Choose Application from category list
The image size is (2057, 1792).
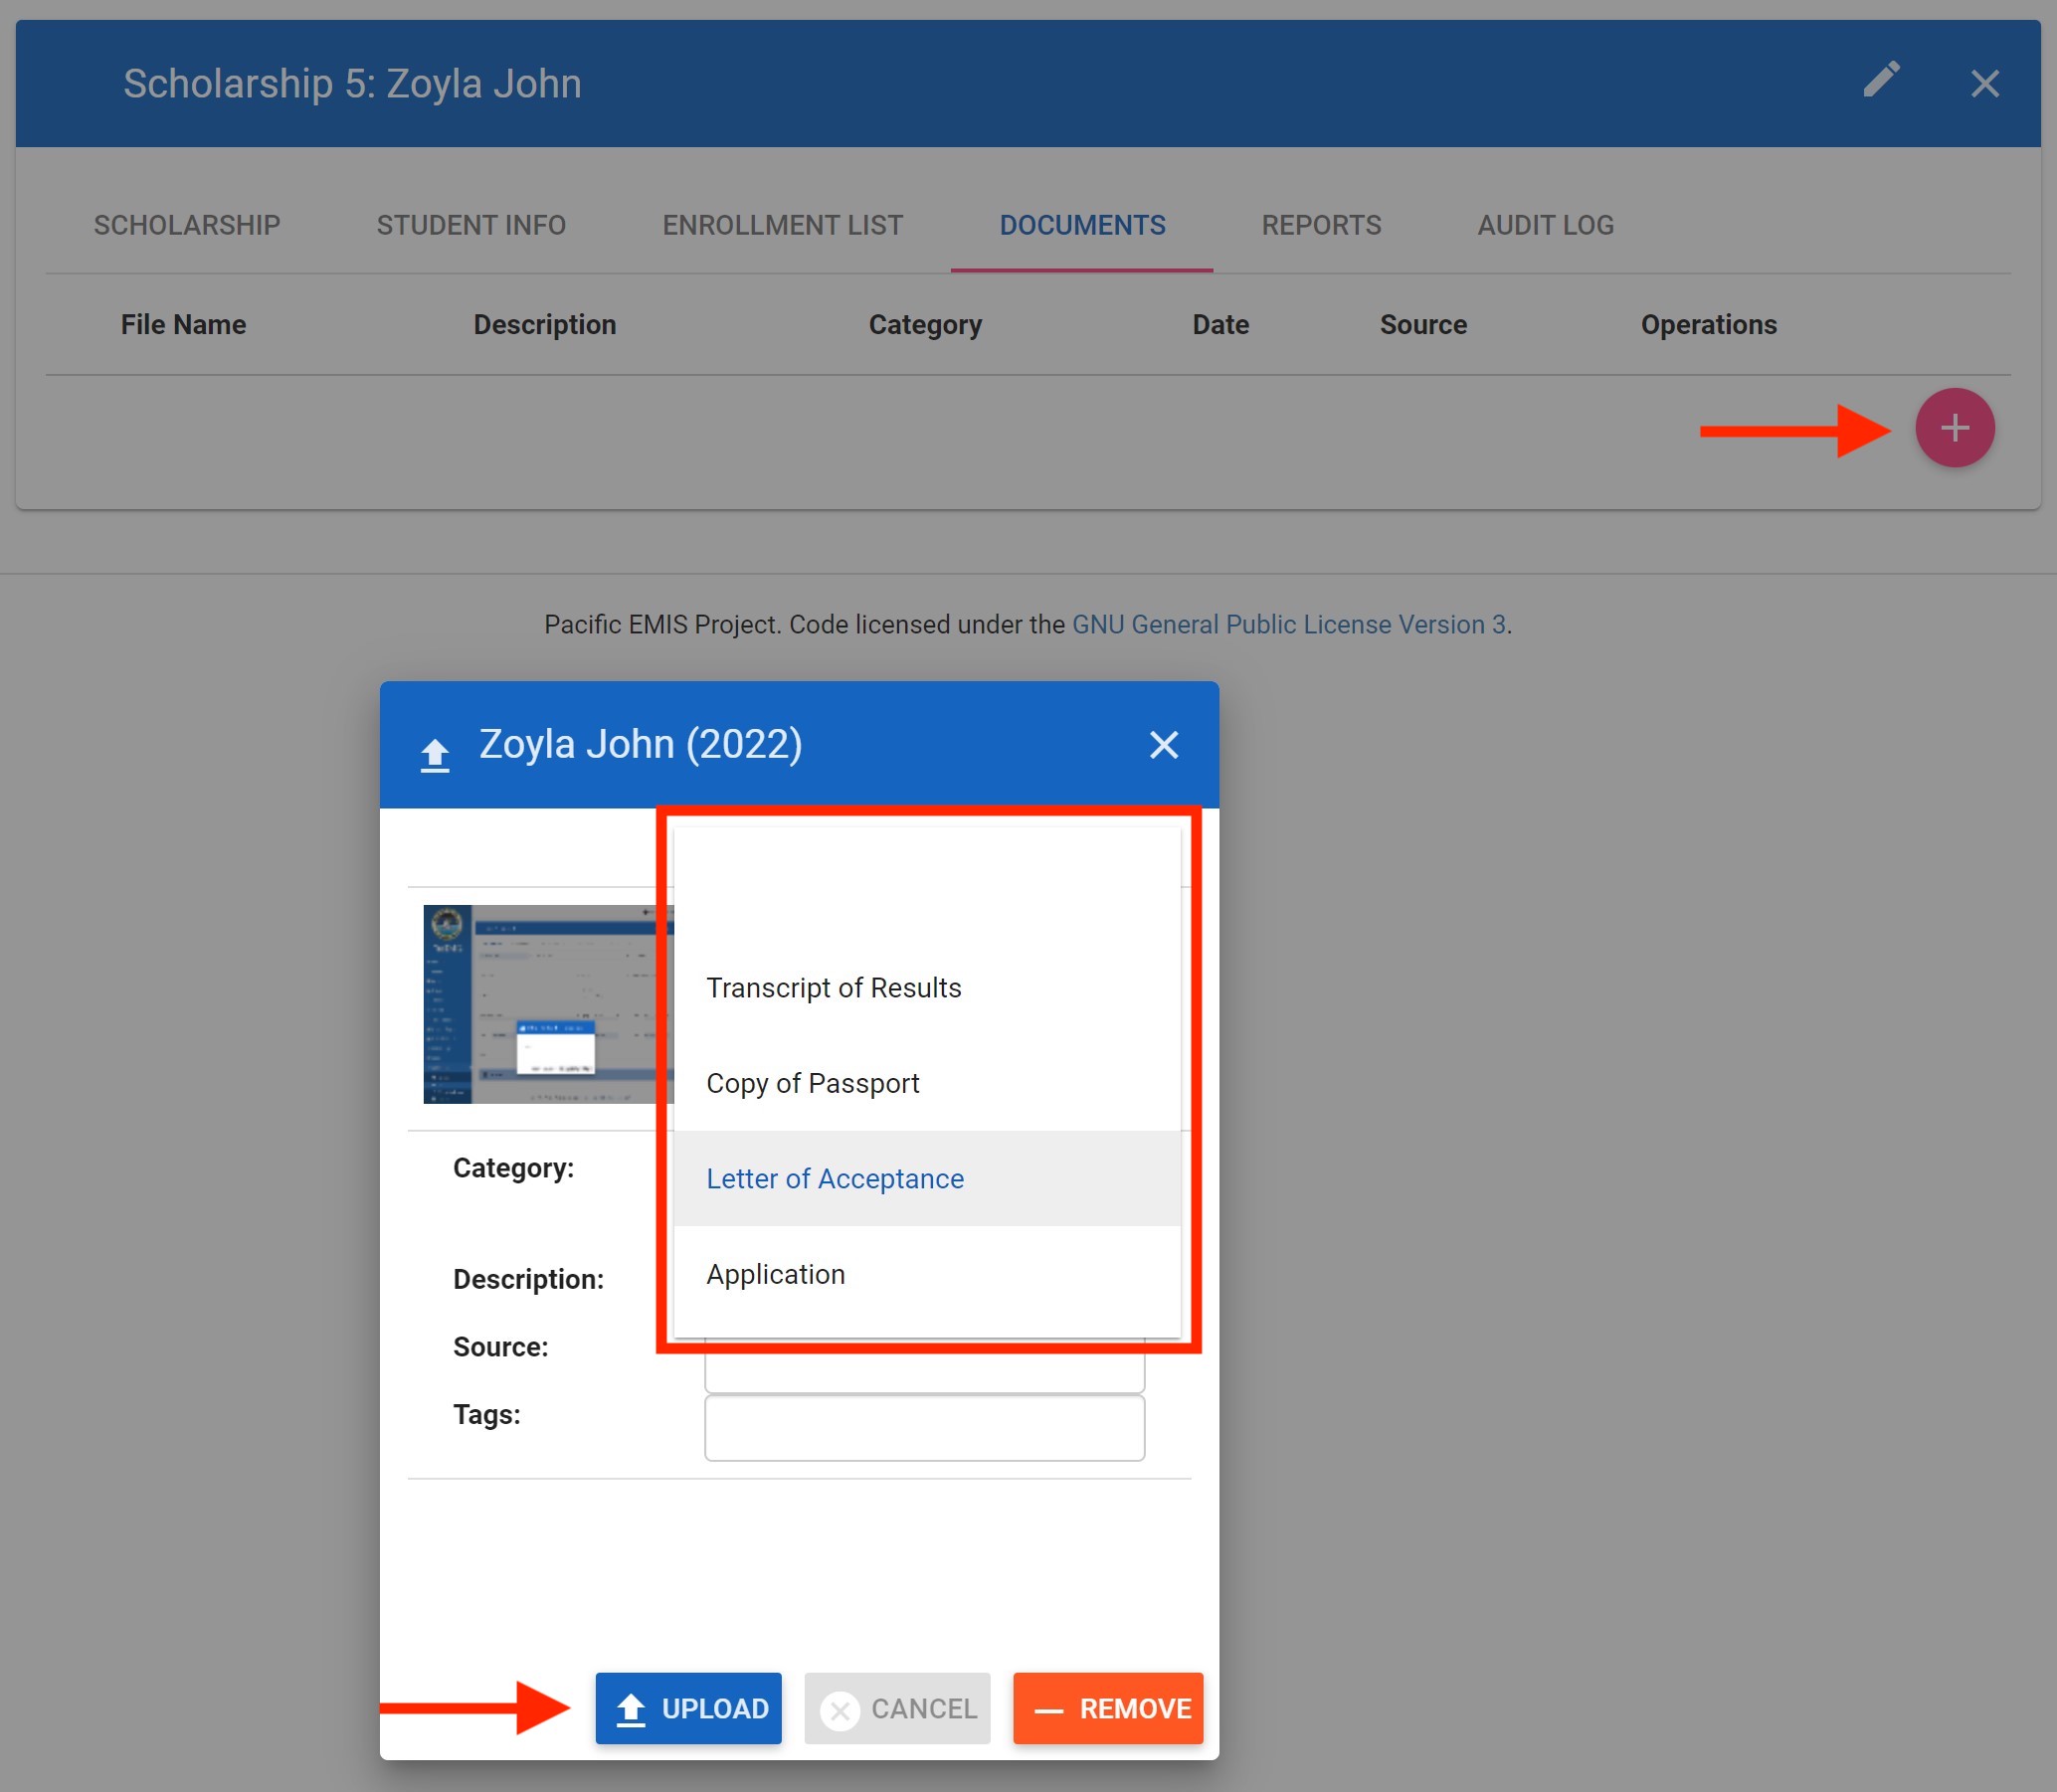(775, 1274)
